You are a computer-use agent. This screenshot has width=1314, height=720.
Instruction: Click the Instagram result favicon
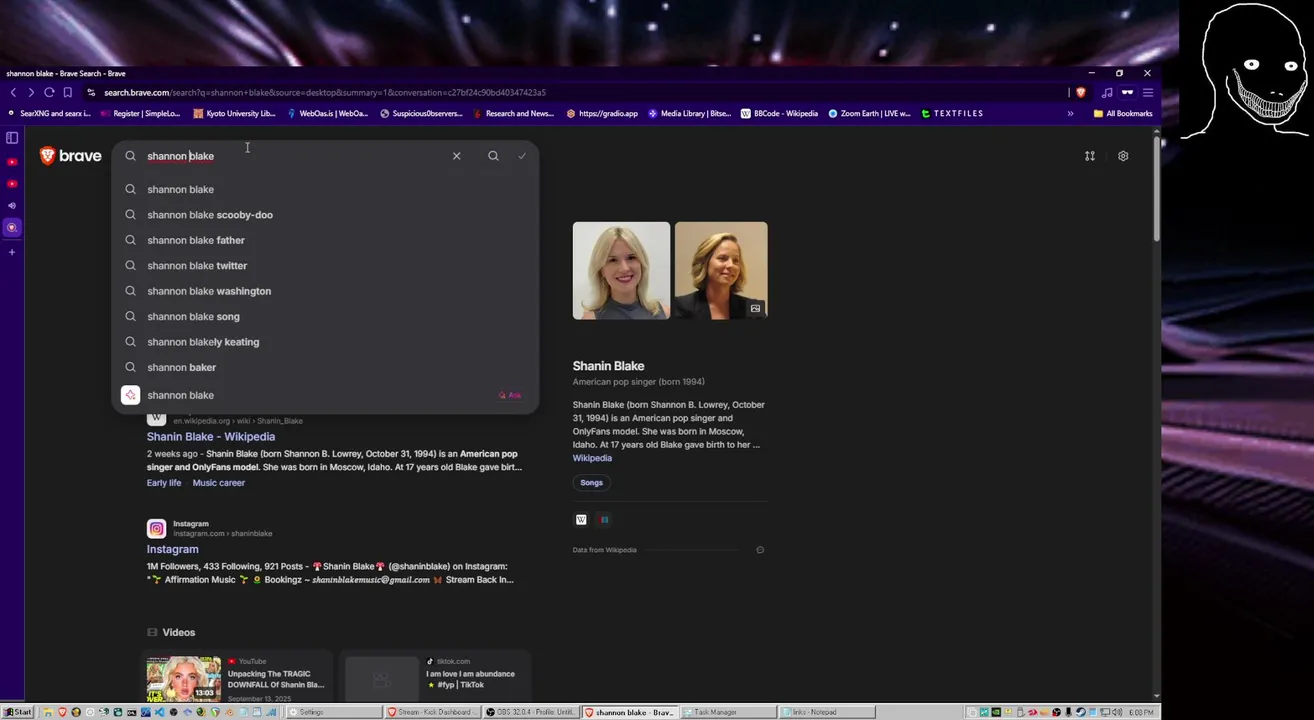(x=156, y=528)
